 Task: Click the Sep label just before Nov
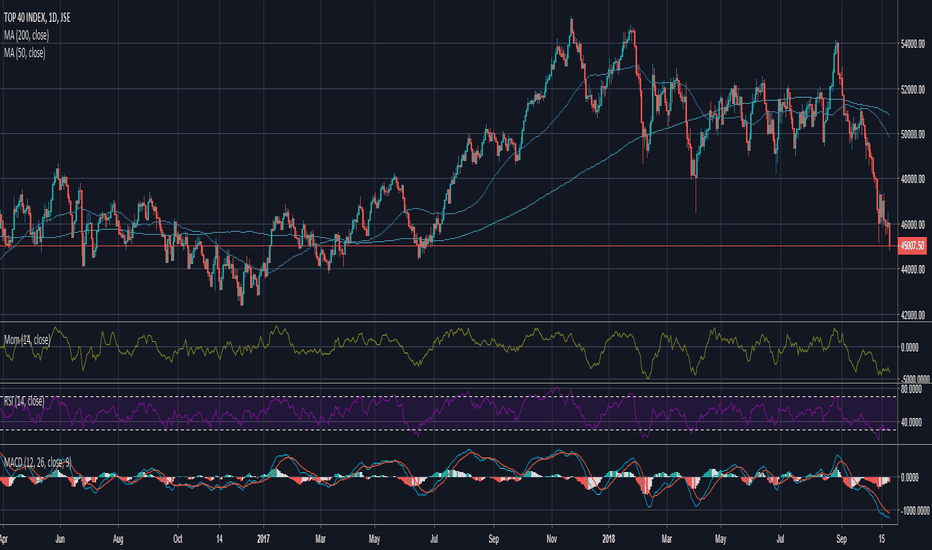click(x=493, y=539)
